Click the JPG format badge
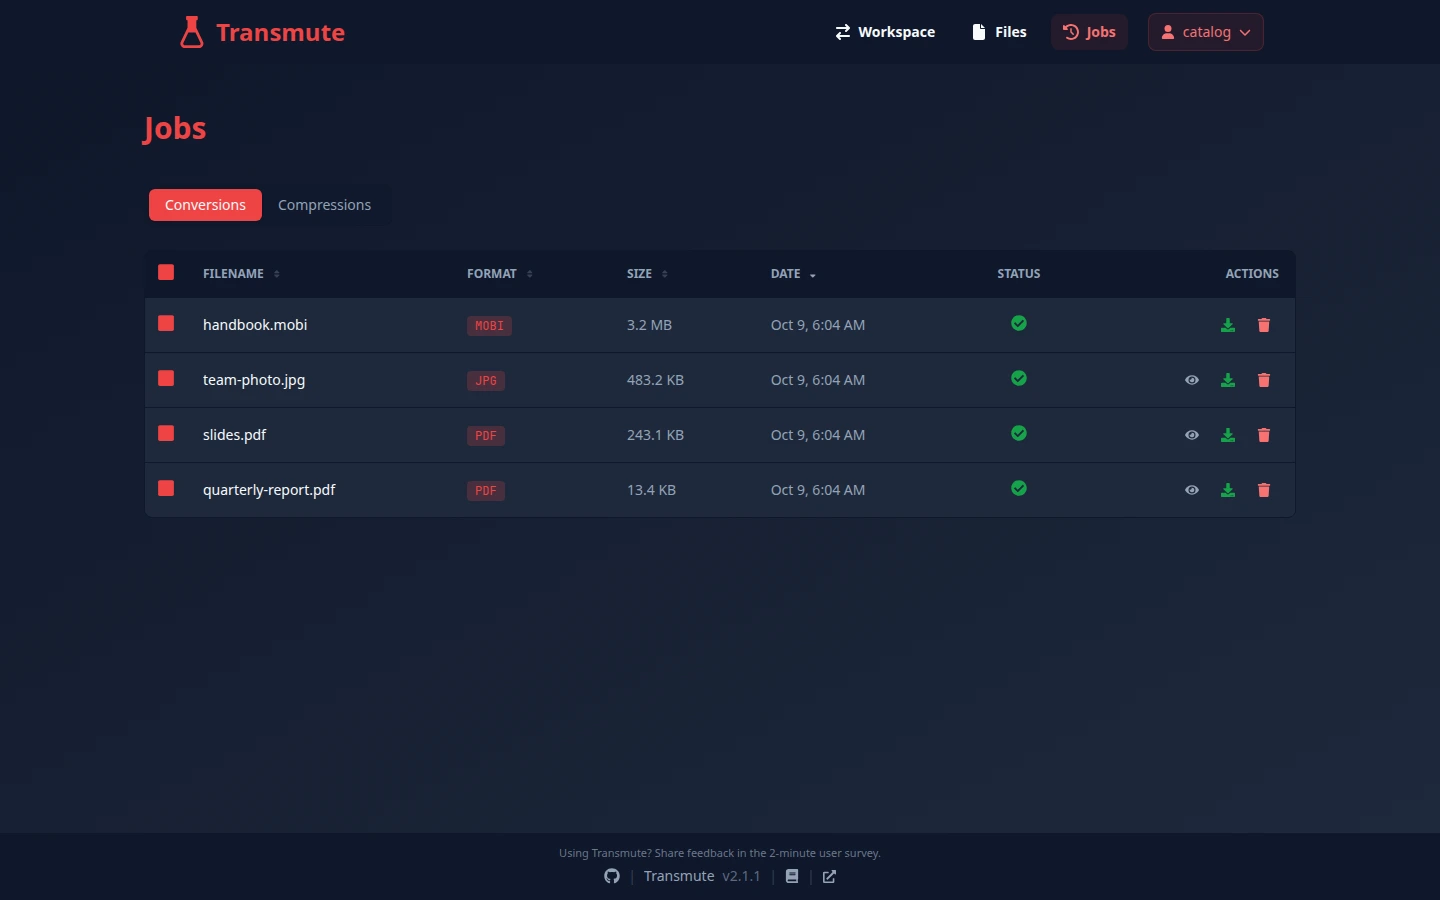Screen dimensions: 1440x900 click(486, 381)
